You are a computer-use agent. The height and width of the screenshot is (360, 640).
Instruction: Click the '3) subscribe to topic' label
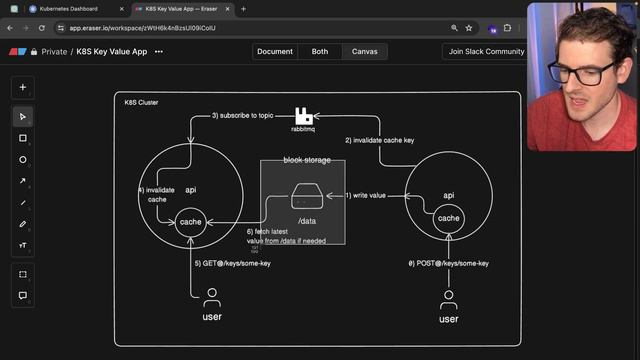click(x=242, y=116)
